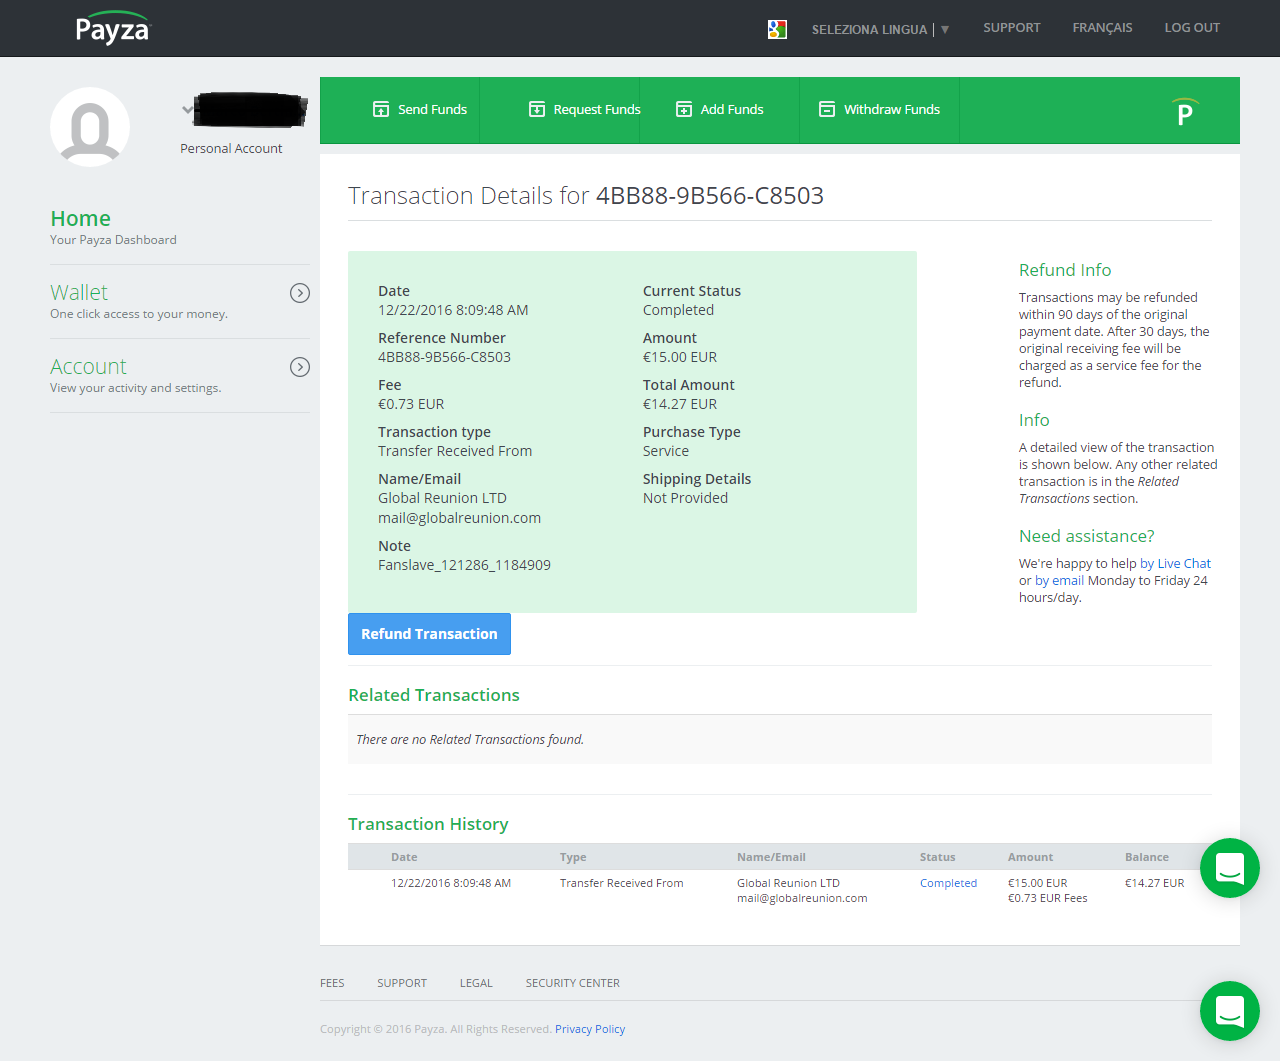Click the Transaction History heading
The width and height of the screenshot is (1280, 1061).
coord(428,824)
